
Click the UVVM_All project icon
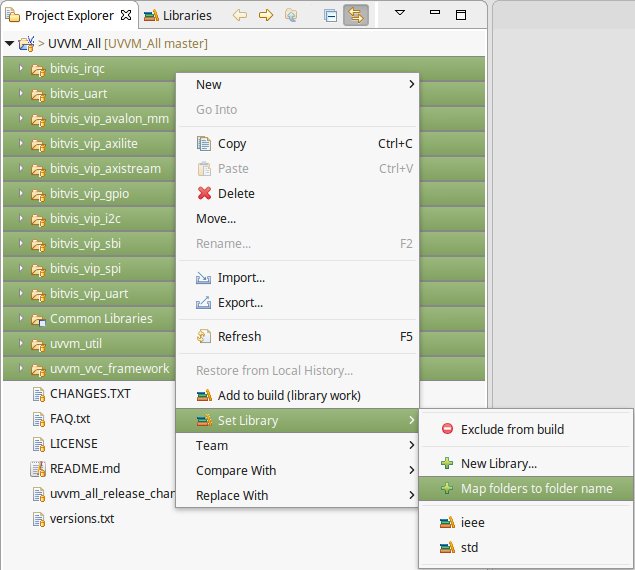[26, 43]
